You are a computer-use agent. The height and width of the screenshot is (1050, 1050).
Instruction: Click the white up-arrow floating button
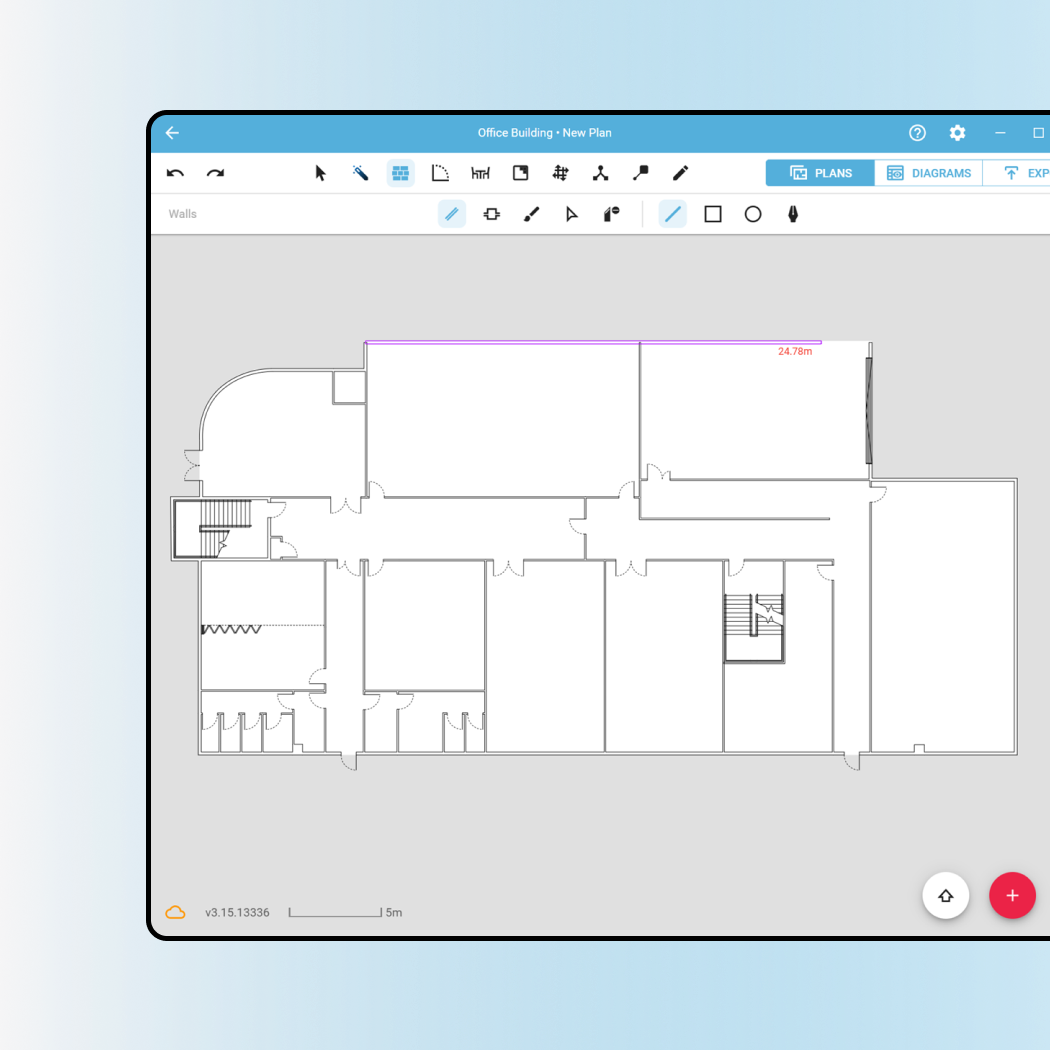point(946,895)
